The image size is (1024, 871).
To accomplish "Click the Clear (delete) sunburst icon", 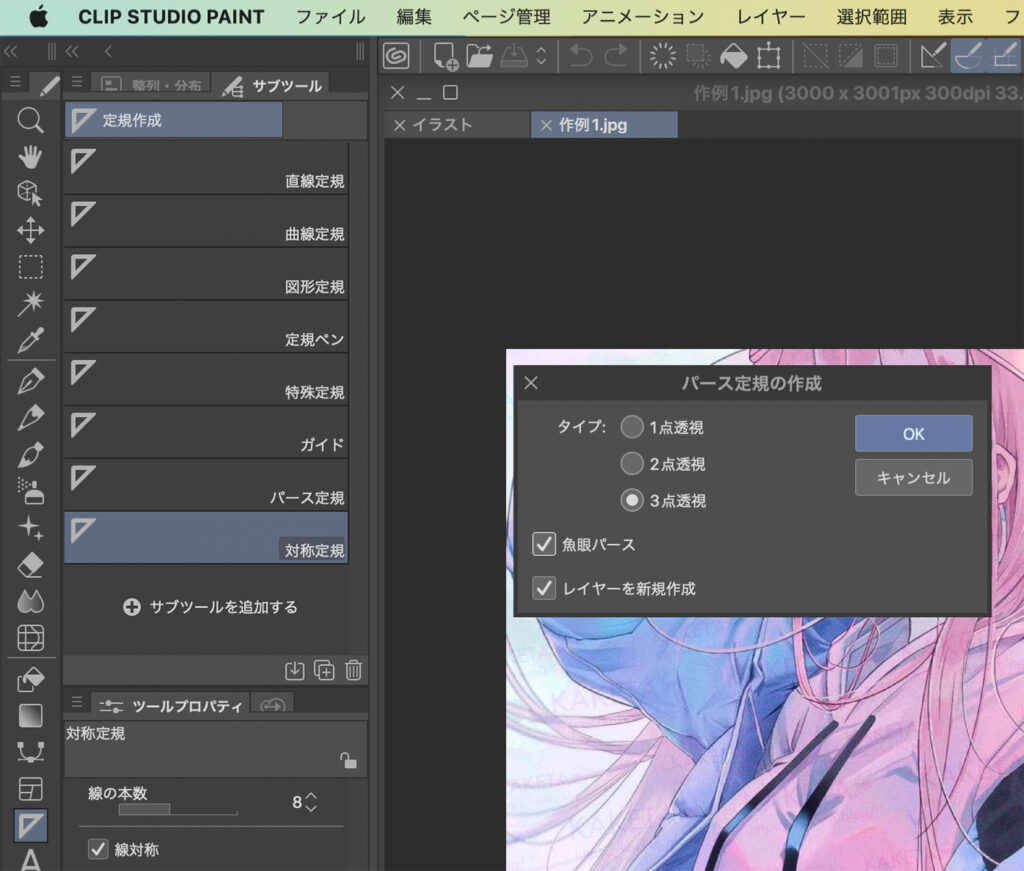I will tap(663, 55).
